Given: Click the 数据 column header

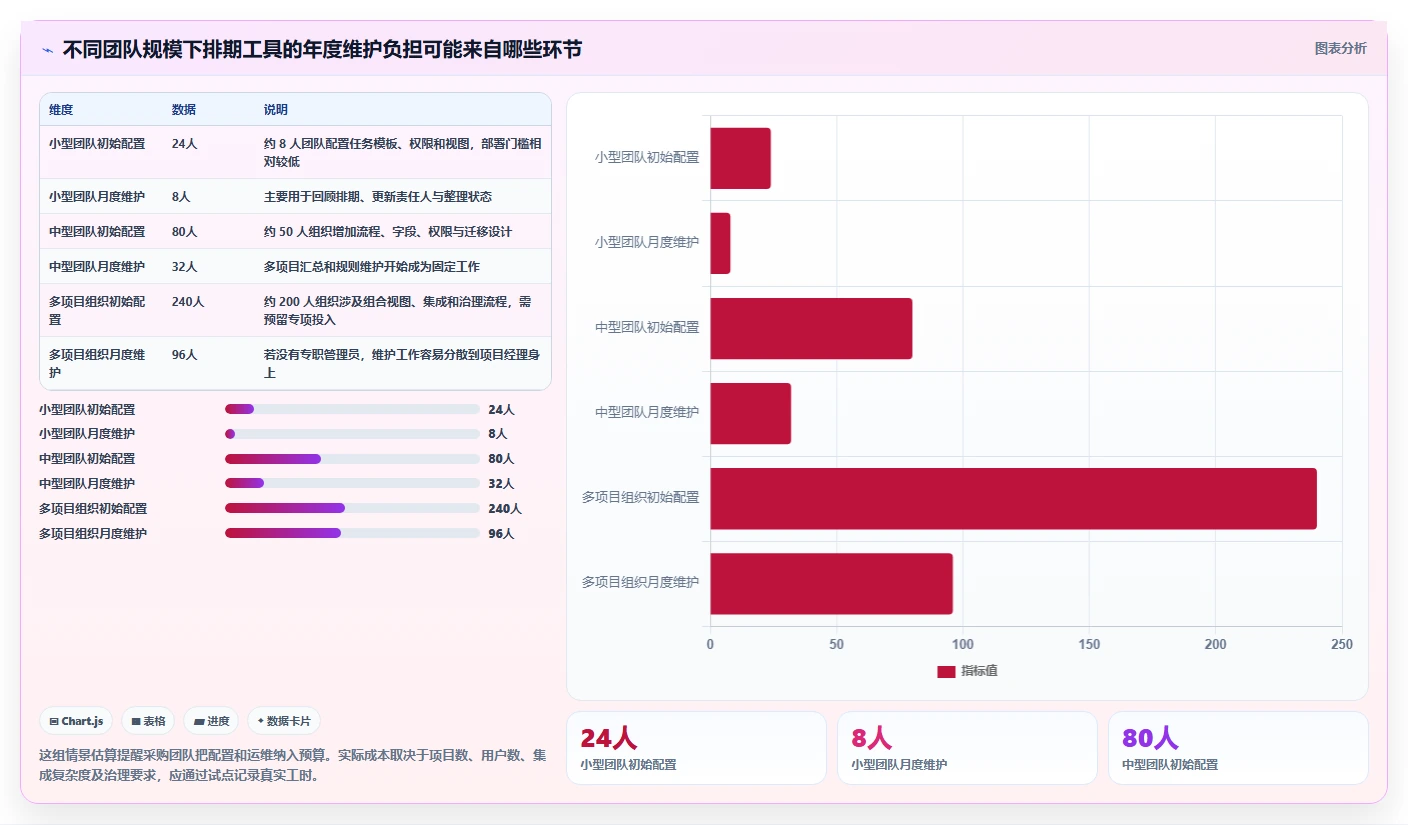Looking at the screenshot, I should pyautogui.click(x=184, y=110).
